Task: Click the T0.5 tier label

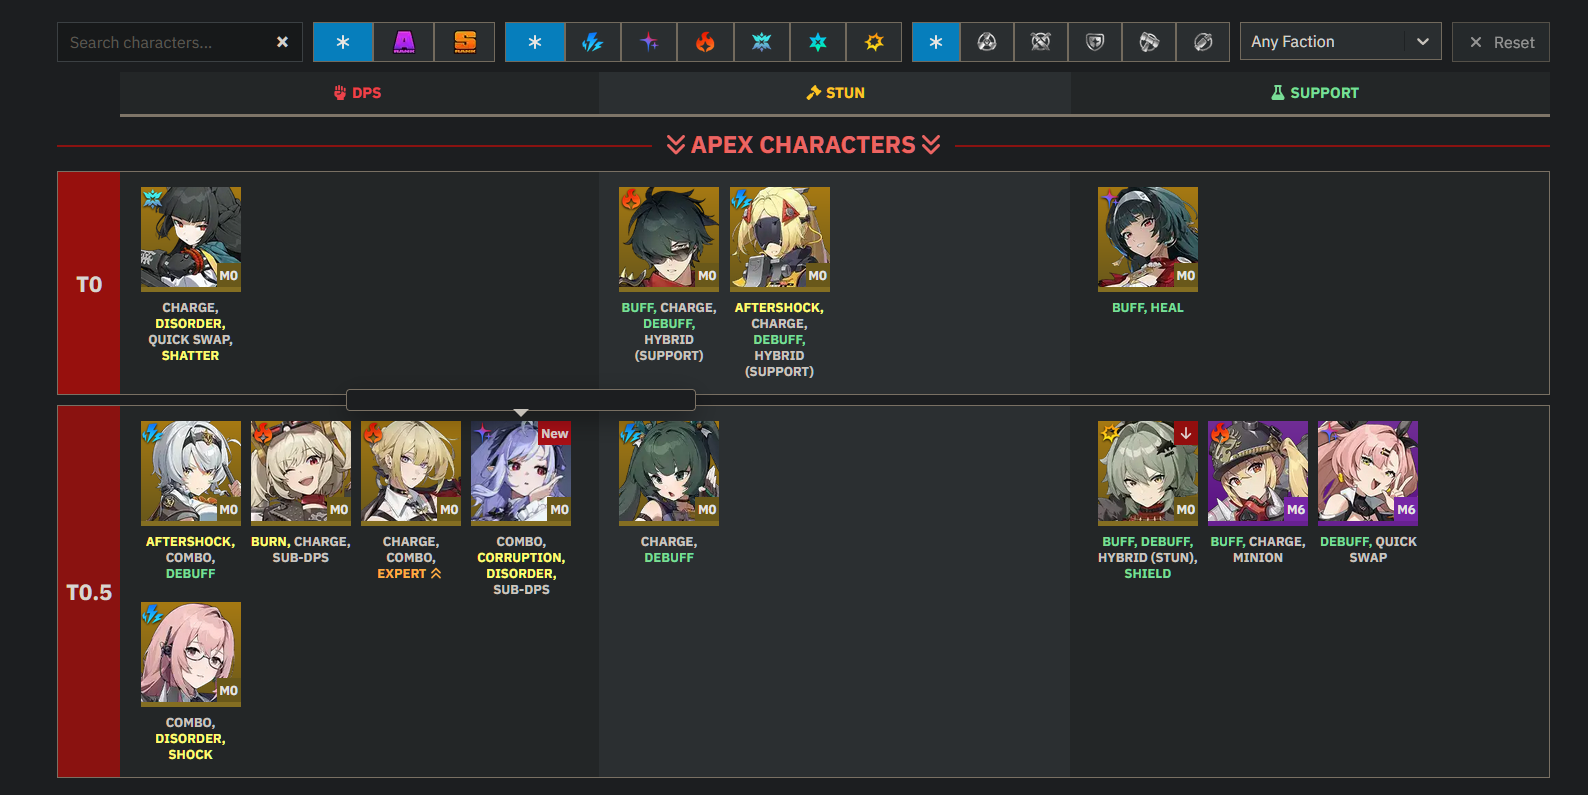Action: (x=89, y=592)
